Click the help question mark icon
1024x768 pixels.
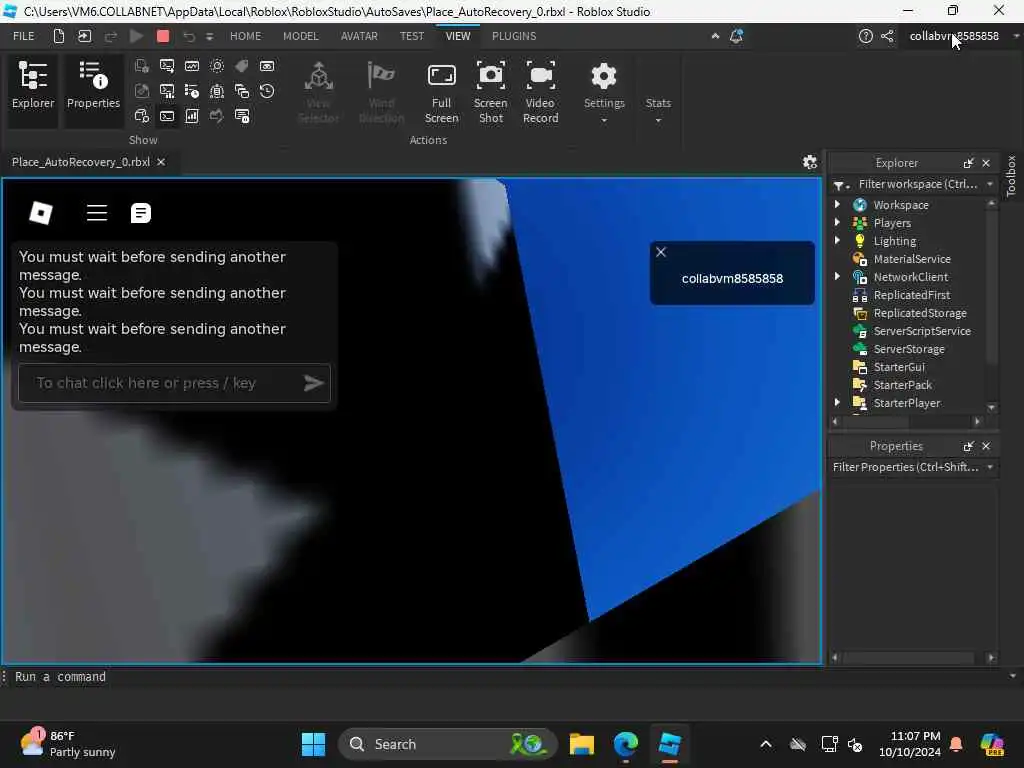tap(865, 37)
